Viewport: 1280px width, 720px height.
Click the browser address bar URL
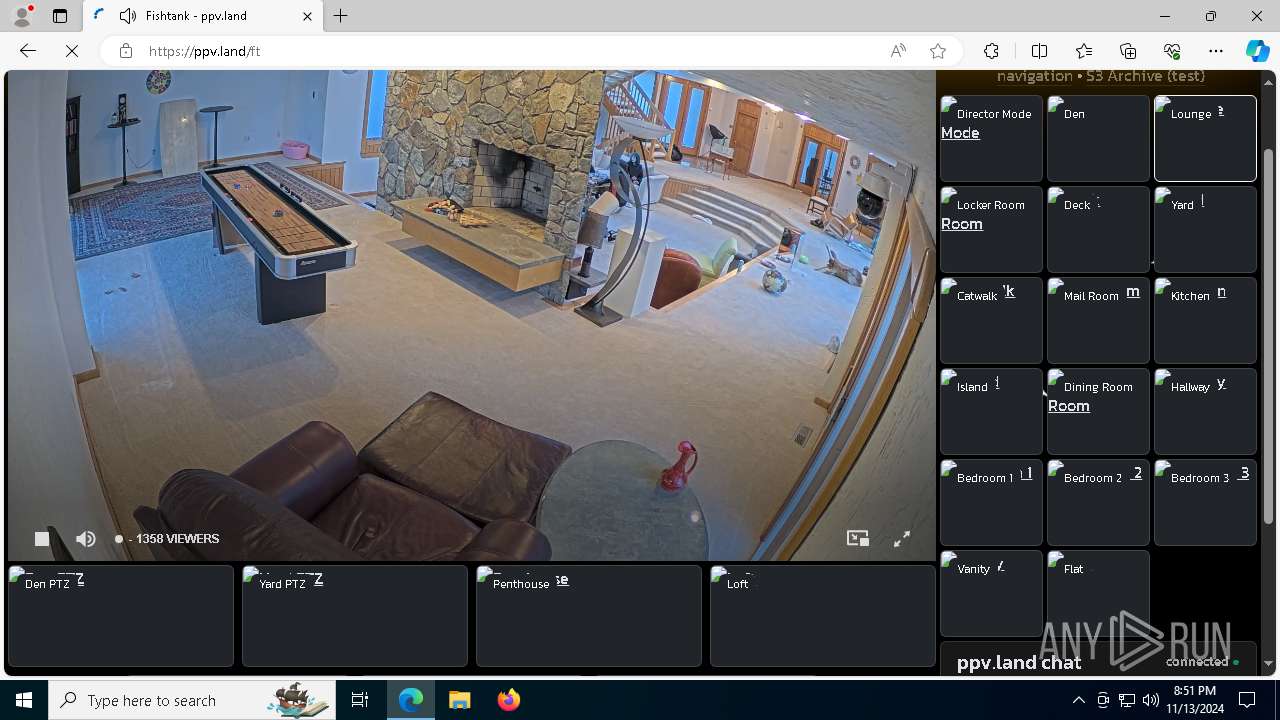(204, 51)
